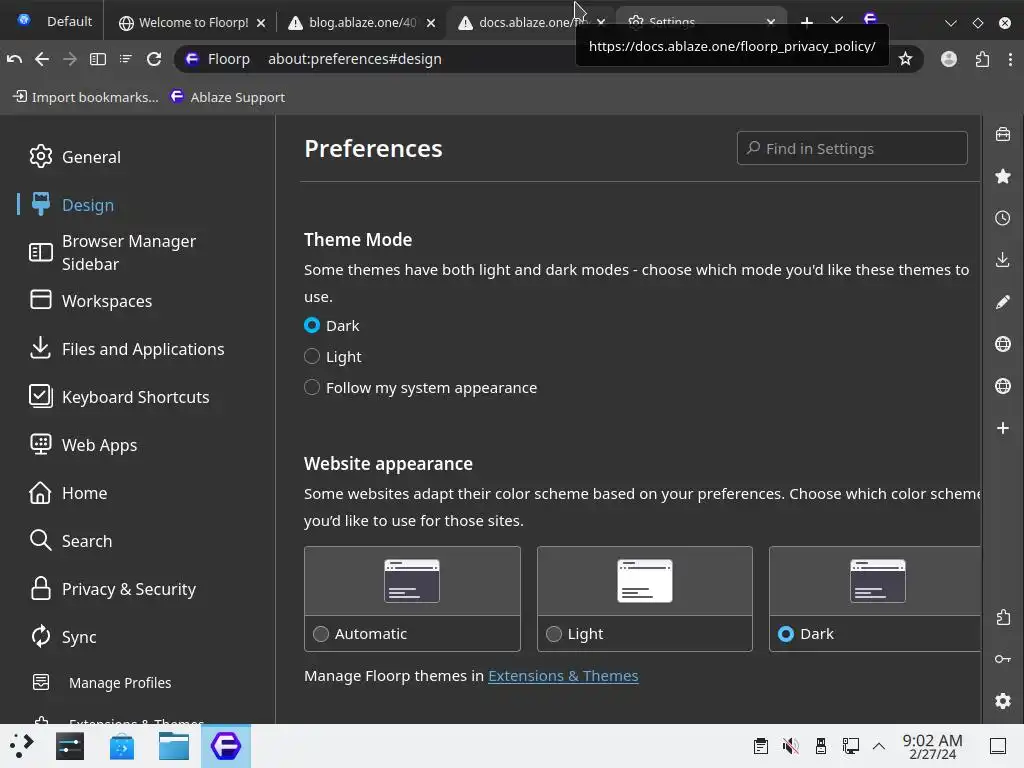Open the removable devices tray icon
1024x768 pixels.
pos(821,746)
